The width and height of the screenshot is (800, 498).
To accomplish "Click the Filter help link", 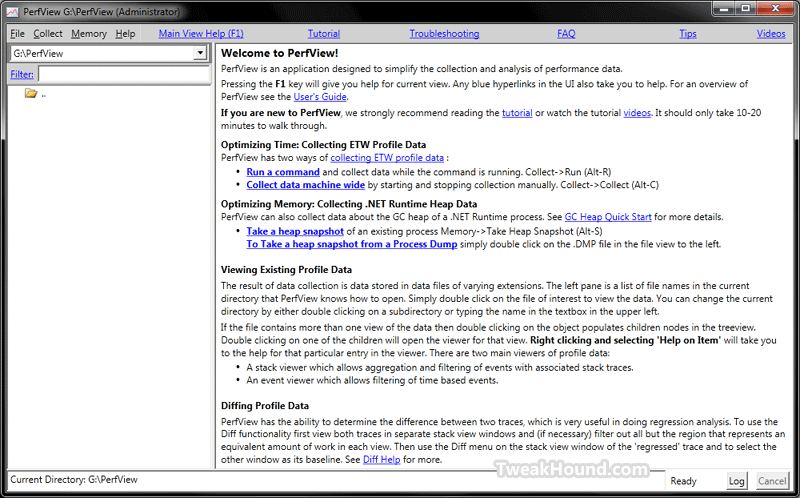I will pyautogui.click(x=22, y=74).
